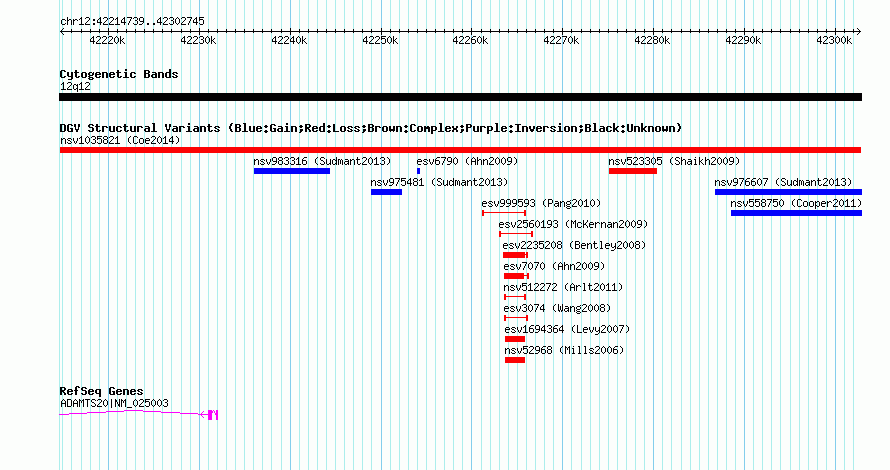Click the red nsv1035821 loss bar
Viewport: 890px width, 470px height.
460,150
